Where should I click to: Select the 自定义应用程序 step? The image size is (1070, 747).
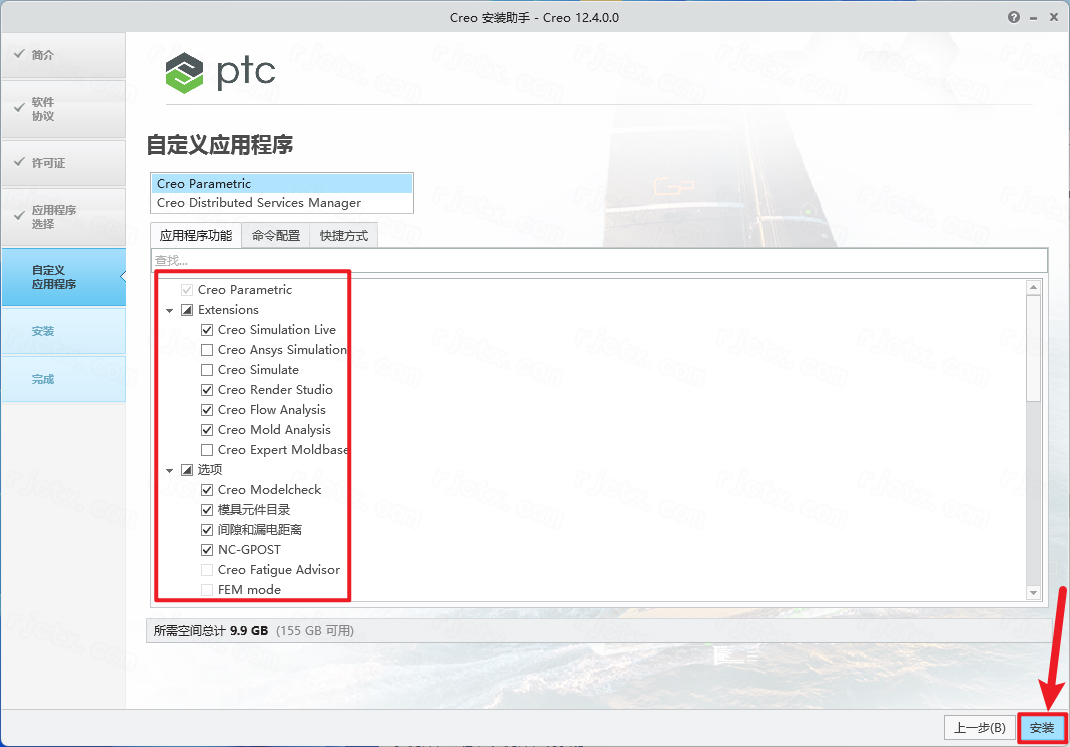tap(63, 277)
